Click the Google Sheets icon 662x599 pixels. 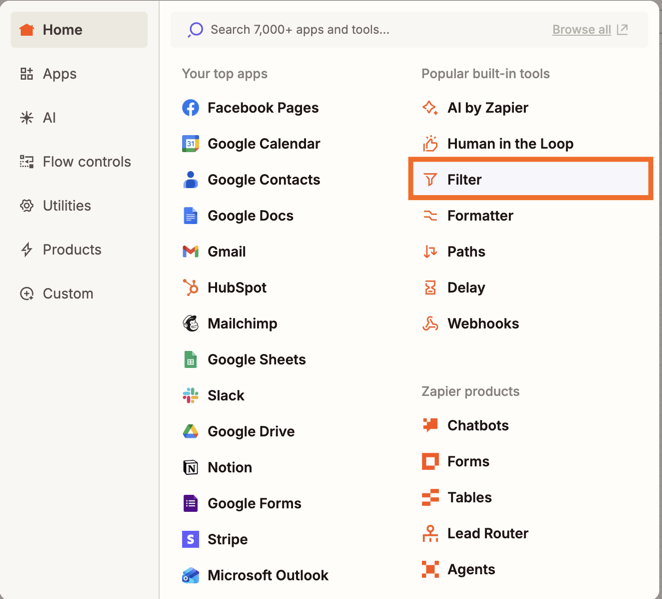tap(190, 359)
